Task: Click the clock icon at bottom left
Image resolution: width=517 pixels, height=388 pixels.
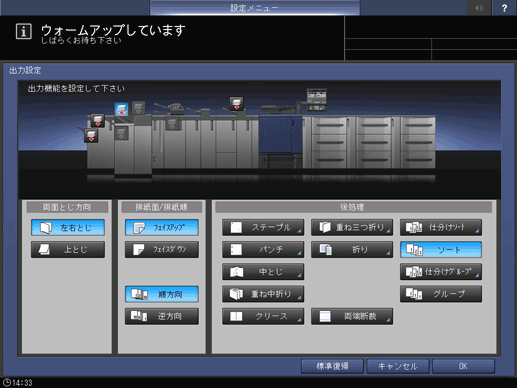Action: (7, 382)
